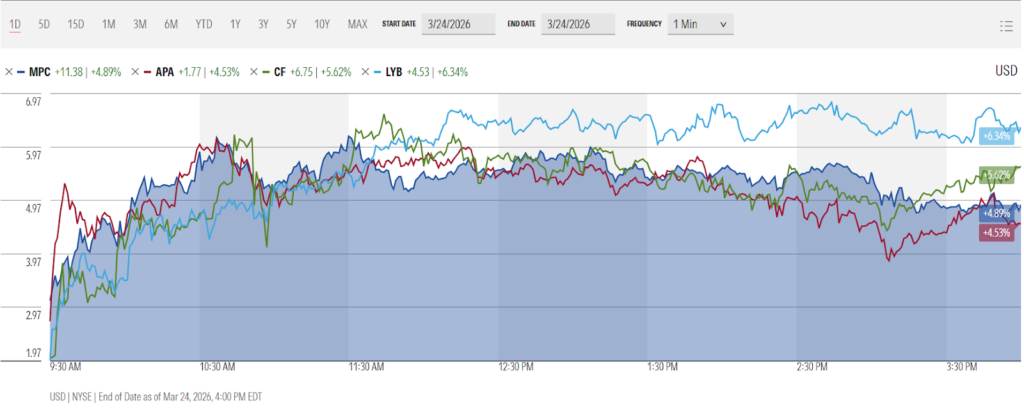Click the APA +4.53% end label
The image size is (1024, 410).
point(997,232)
